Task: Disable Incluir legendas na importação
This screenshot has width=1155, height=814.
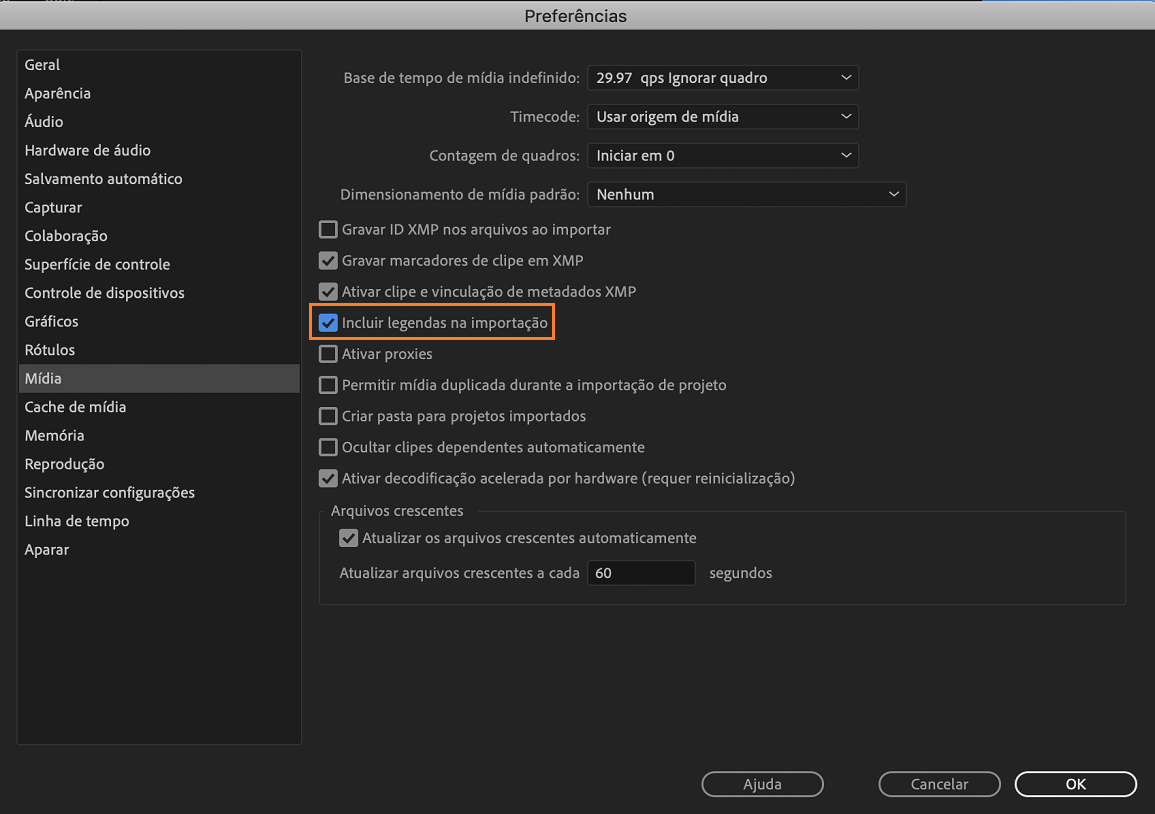Action: click(x=328, y=322)
